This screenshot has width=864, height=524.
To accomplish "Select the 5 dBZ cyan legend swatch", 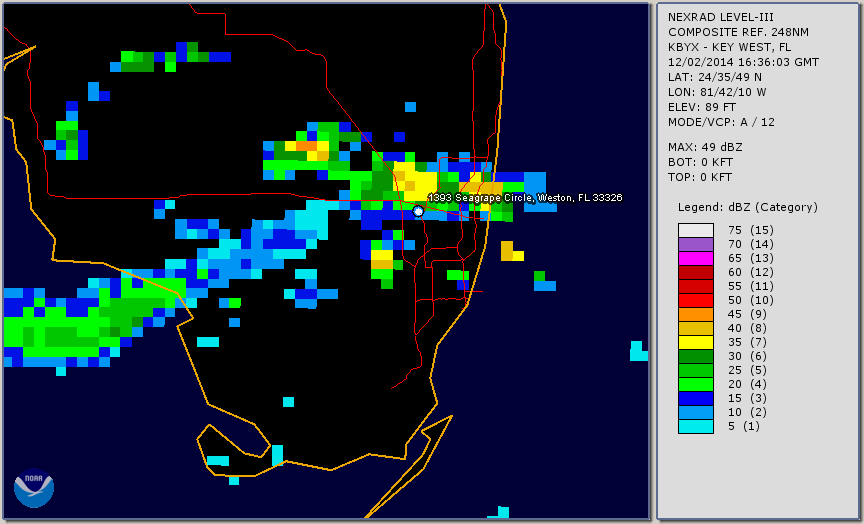I will [x=695, y=426].
